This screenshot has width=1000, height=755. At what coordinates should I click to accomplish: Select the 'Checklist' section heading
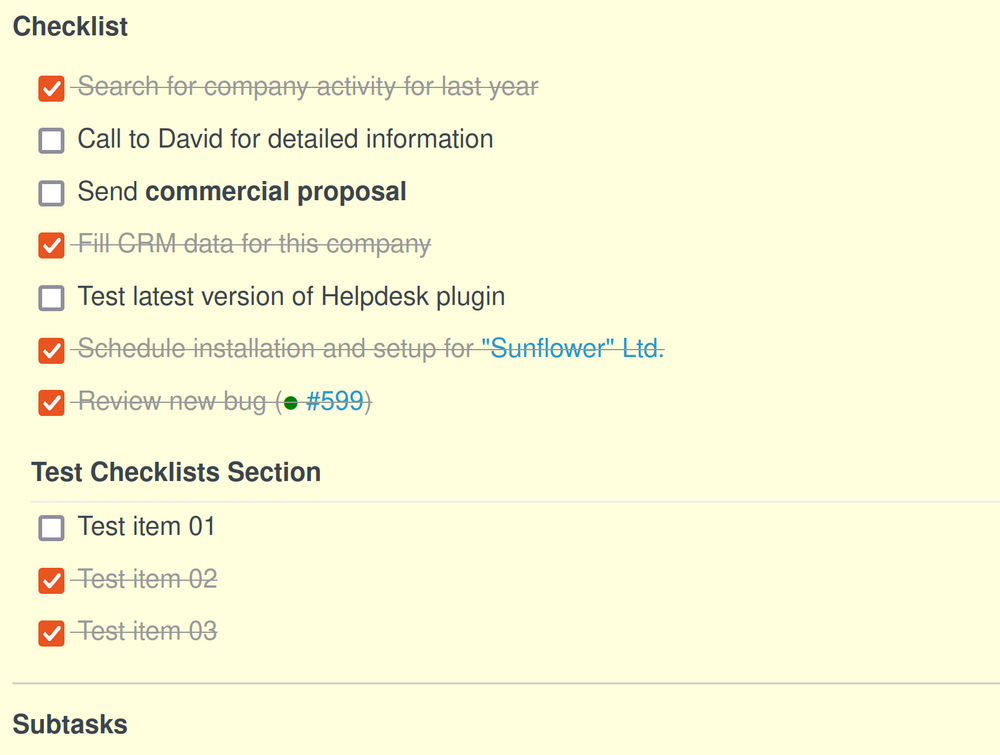point(70,27)
